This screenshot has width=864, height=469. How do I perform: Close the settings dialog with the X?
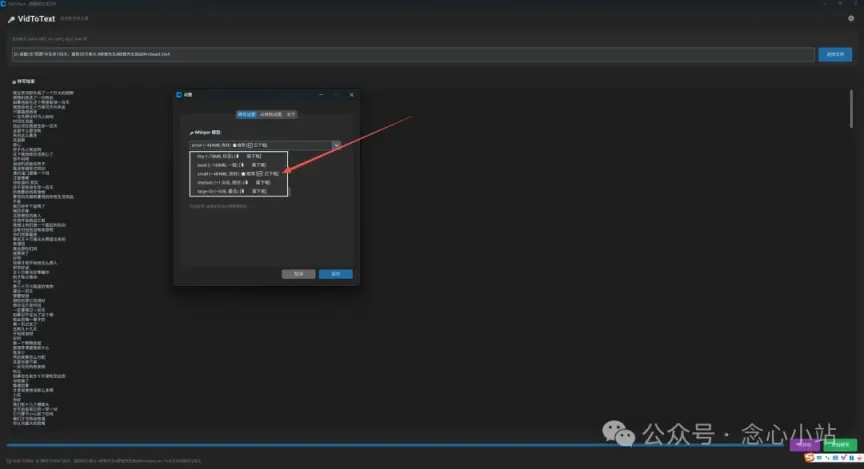(x=352, y=94)
